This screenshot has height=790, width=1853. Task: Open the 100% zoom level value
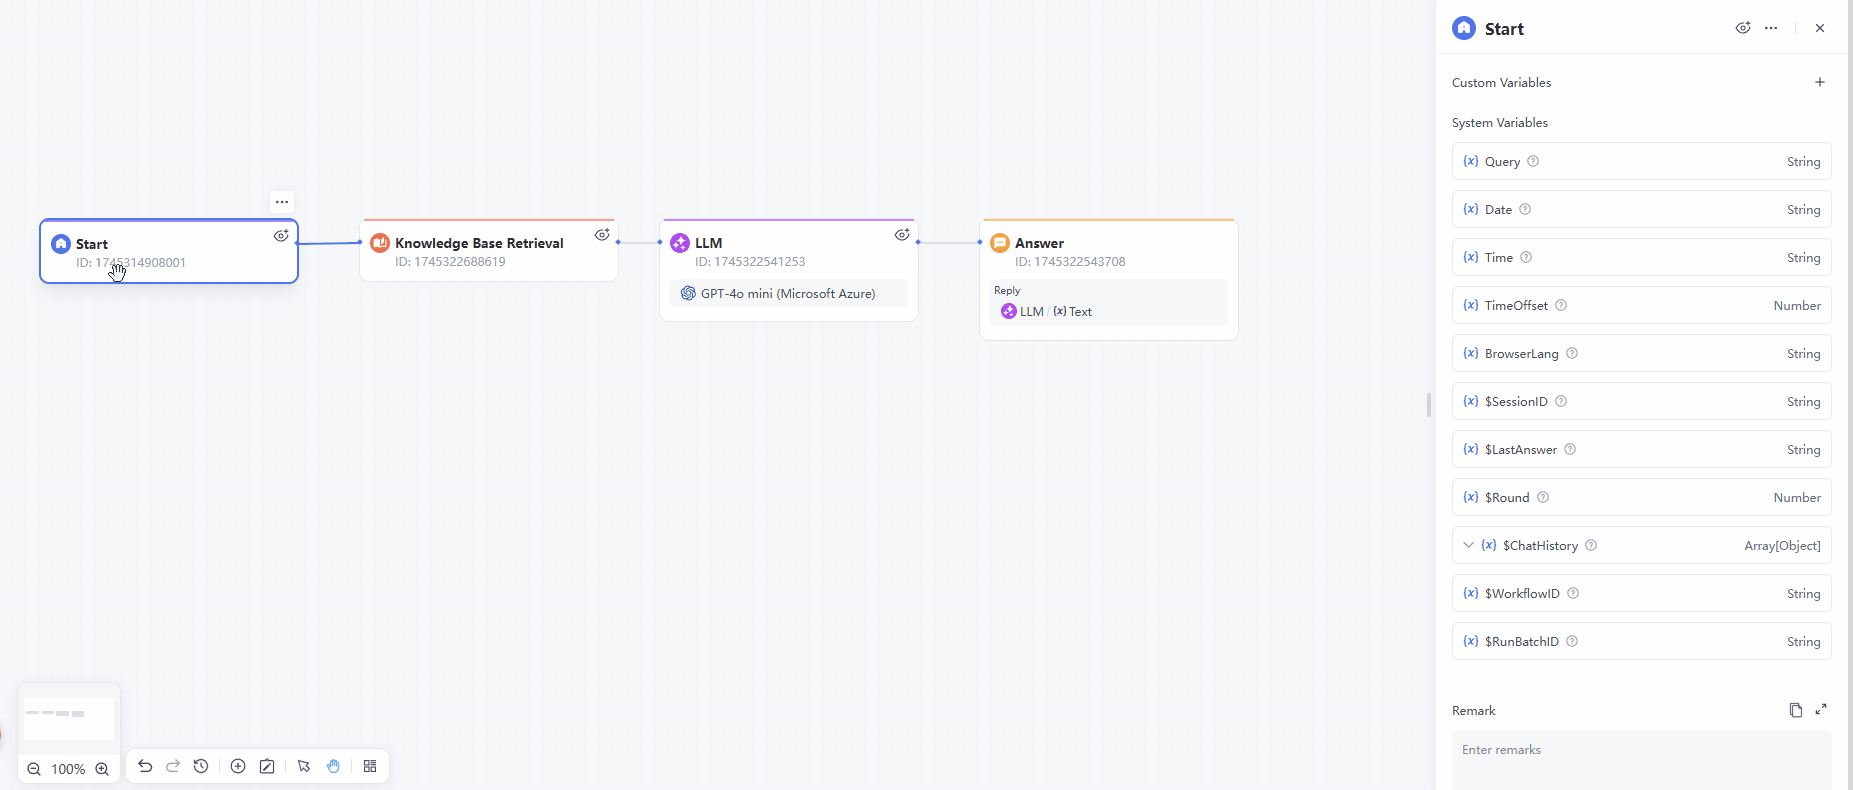click(x=68, y=769)
